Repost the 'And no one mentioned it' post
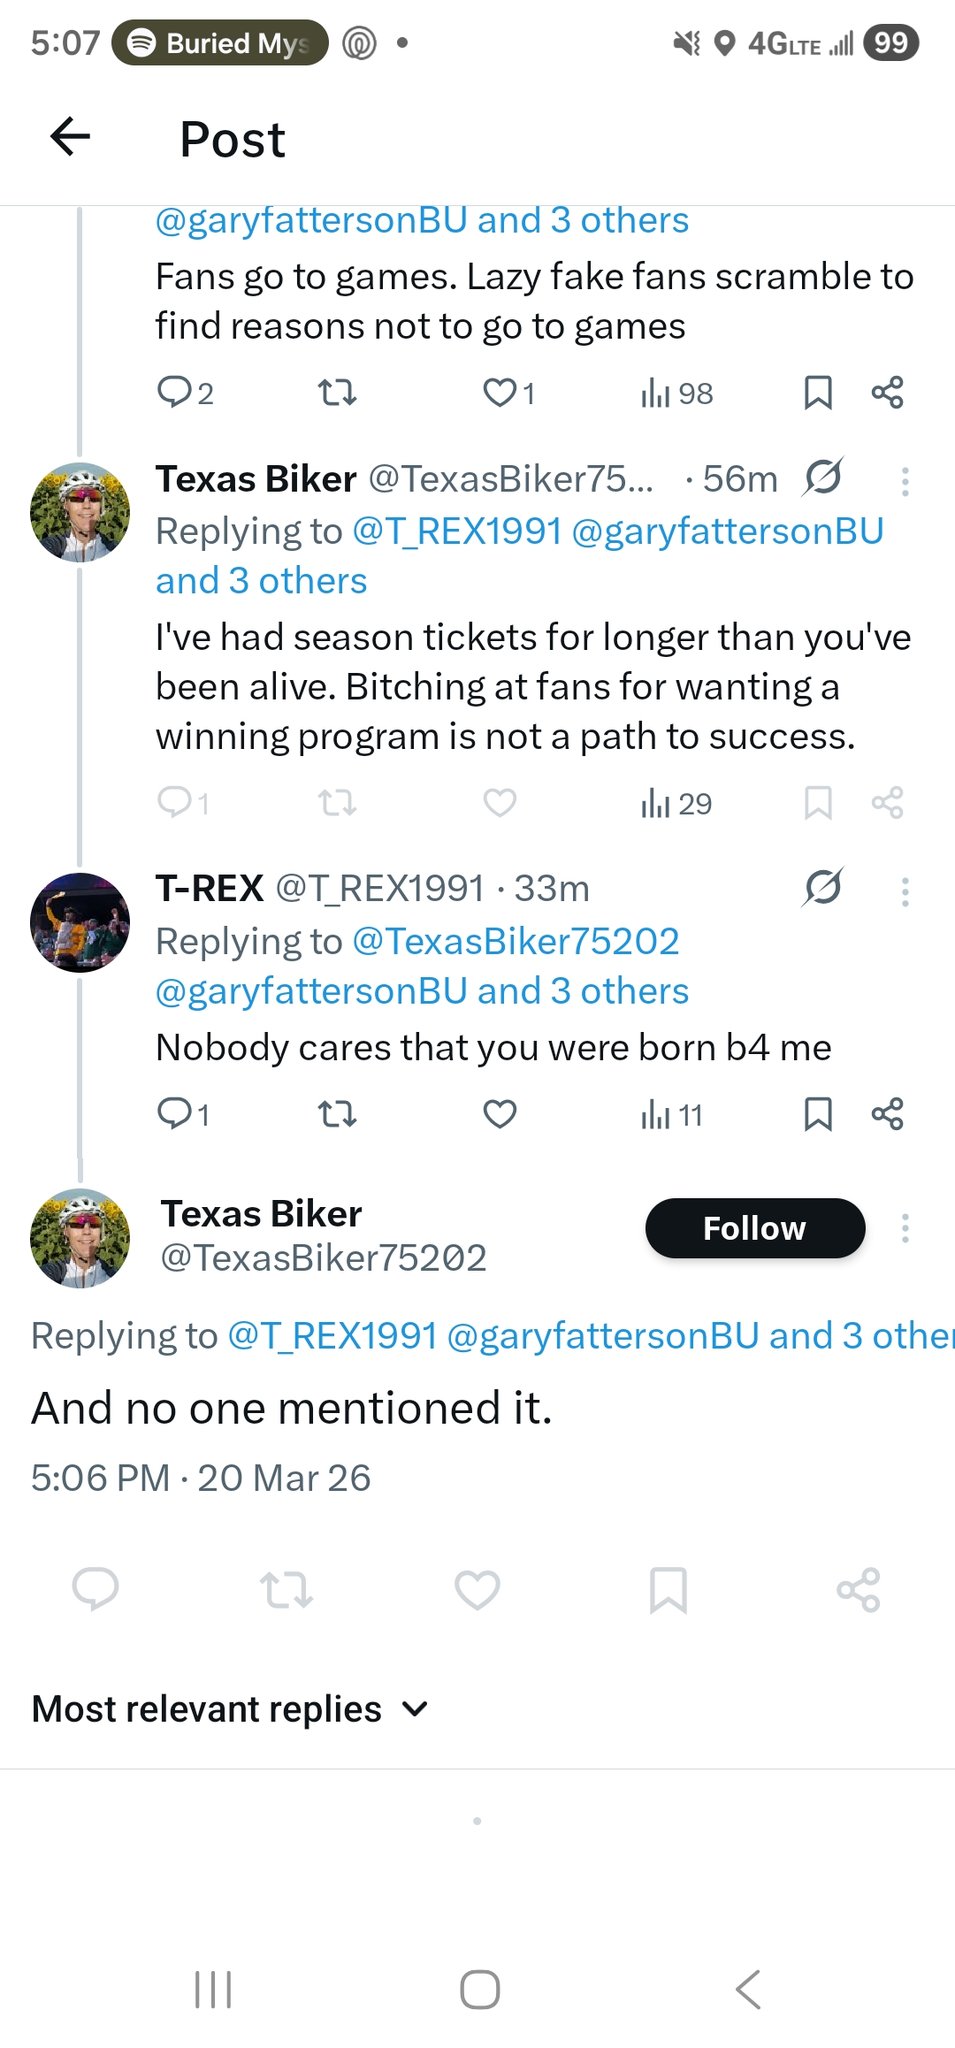The height and width of the screenshot is (2048, 955). 286,1588
